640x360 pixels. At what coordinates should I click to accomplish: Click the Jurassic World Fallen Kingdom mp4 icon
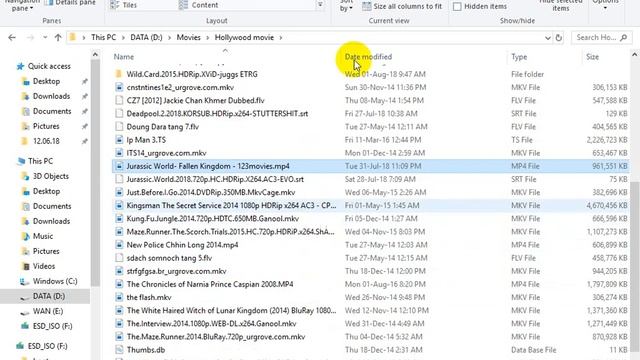119,166
